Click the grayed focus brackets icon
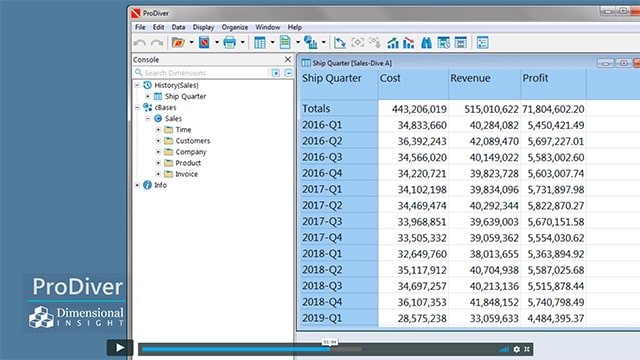This screenshot has height=360, width=640. pos(358,42)
